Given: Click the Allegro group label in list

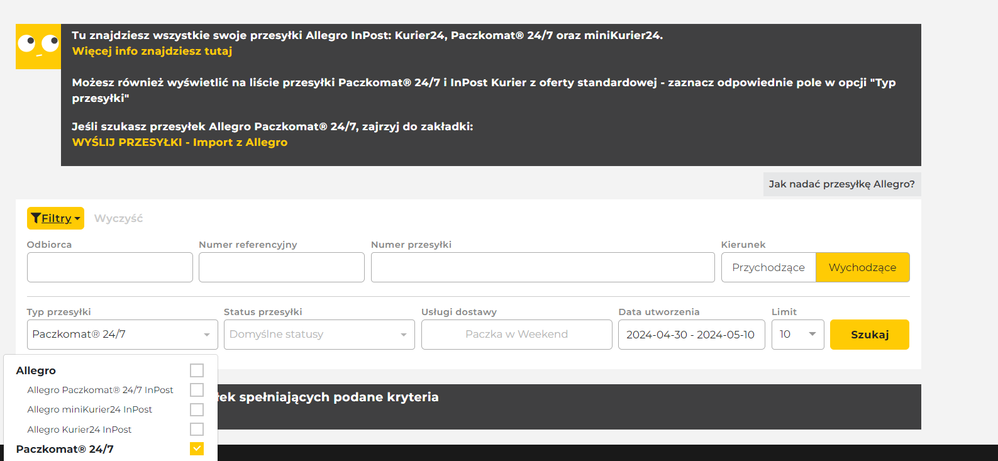Looking at the screenshot, I should [36, 371].
